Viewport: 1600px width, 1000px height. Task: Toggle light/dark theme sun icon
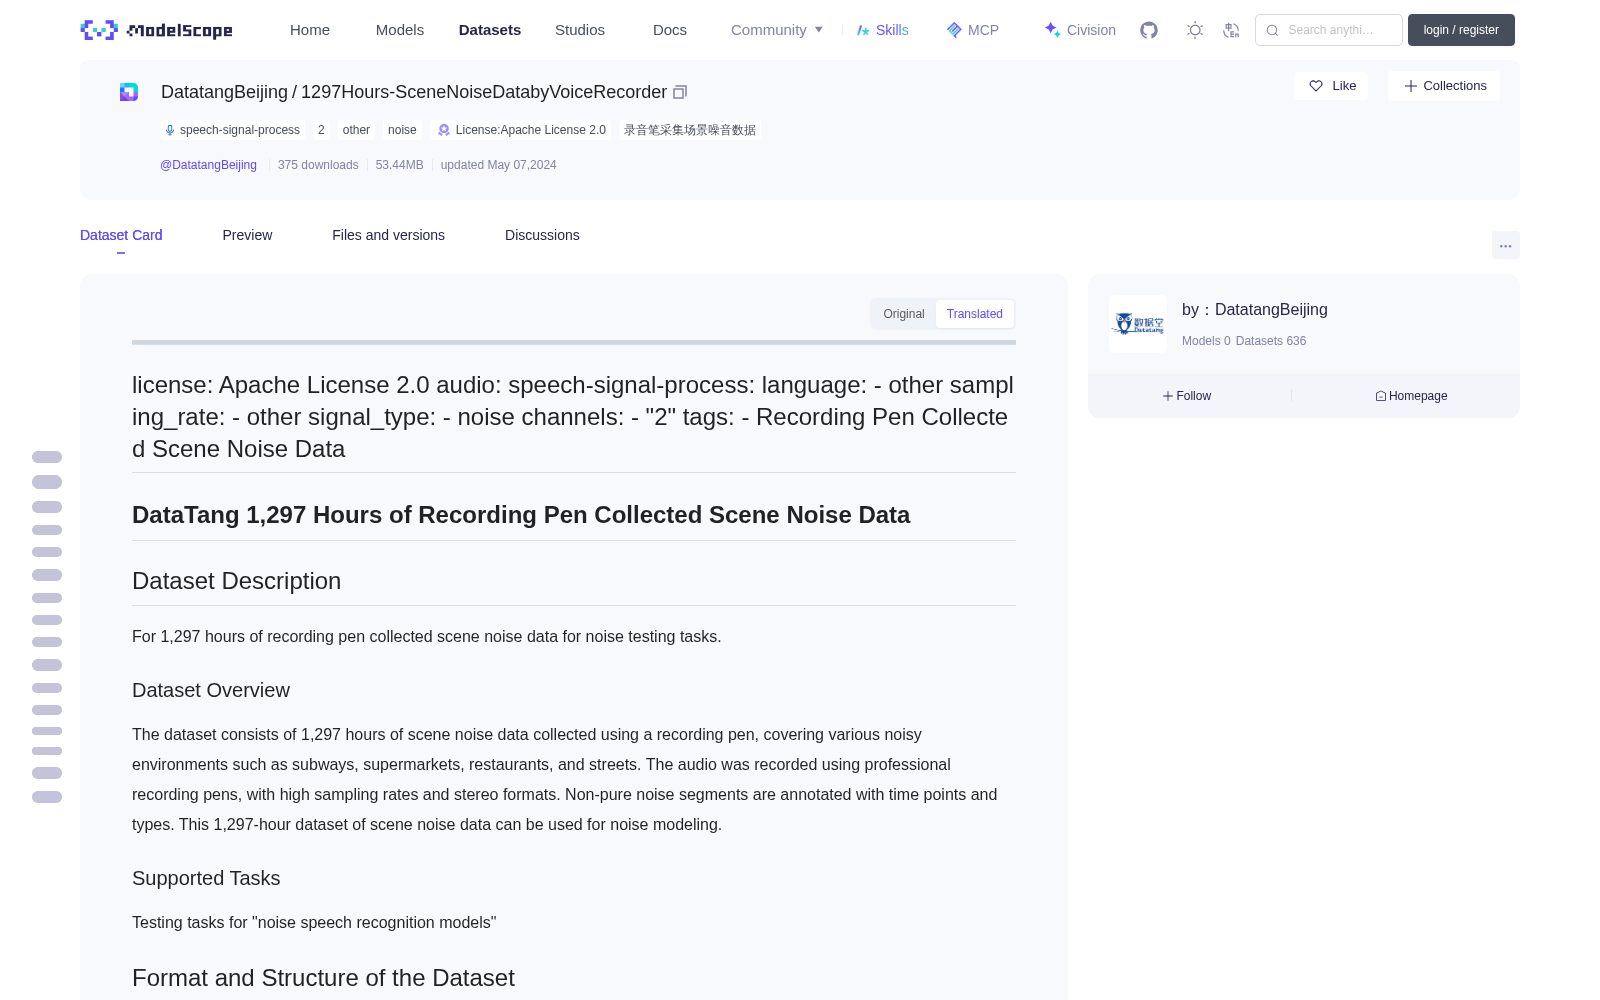coord(1195,30)
